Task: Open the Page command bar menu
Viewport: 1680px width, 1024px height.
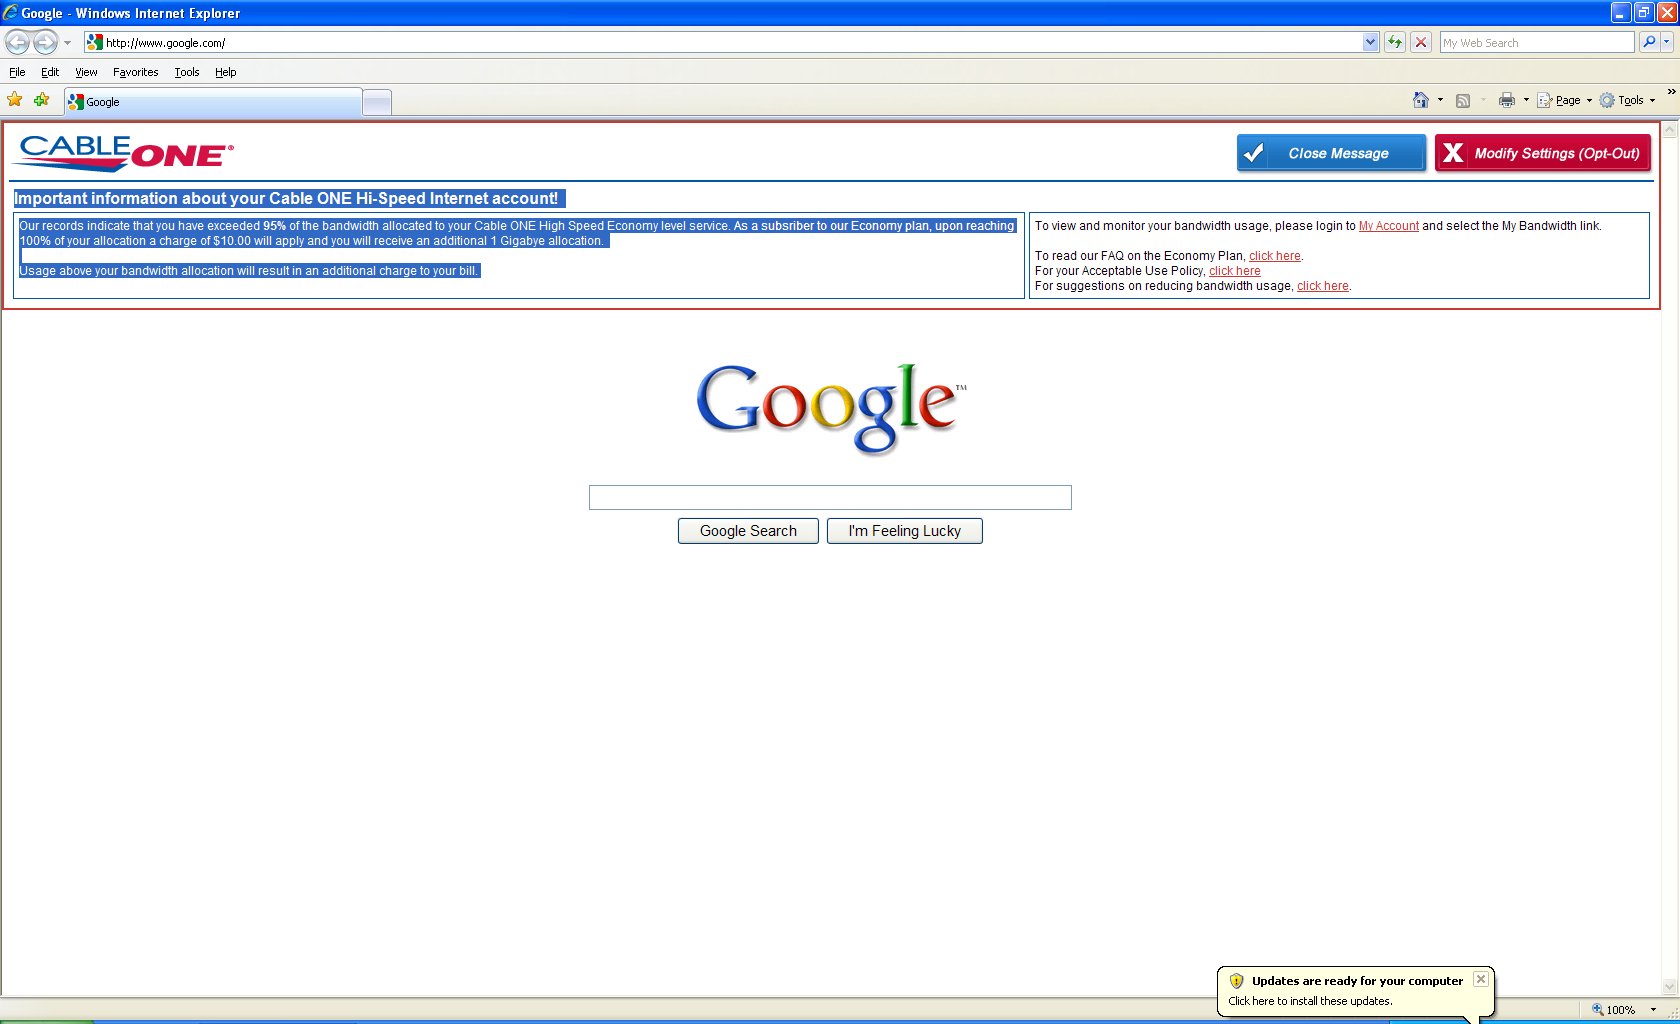Action: pos(1564,100)
